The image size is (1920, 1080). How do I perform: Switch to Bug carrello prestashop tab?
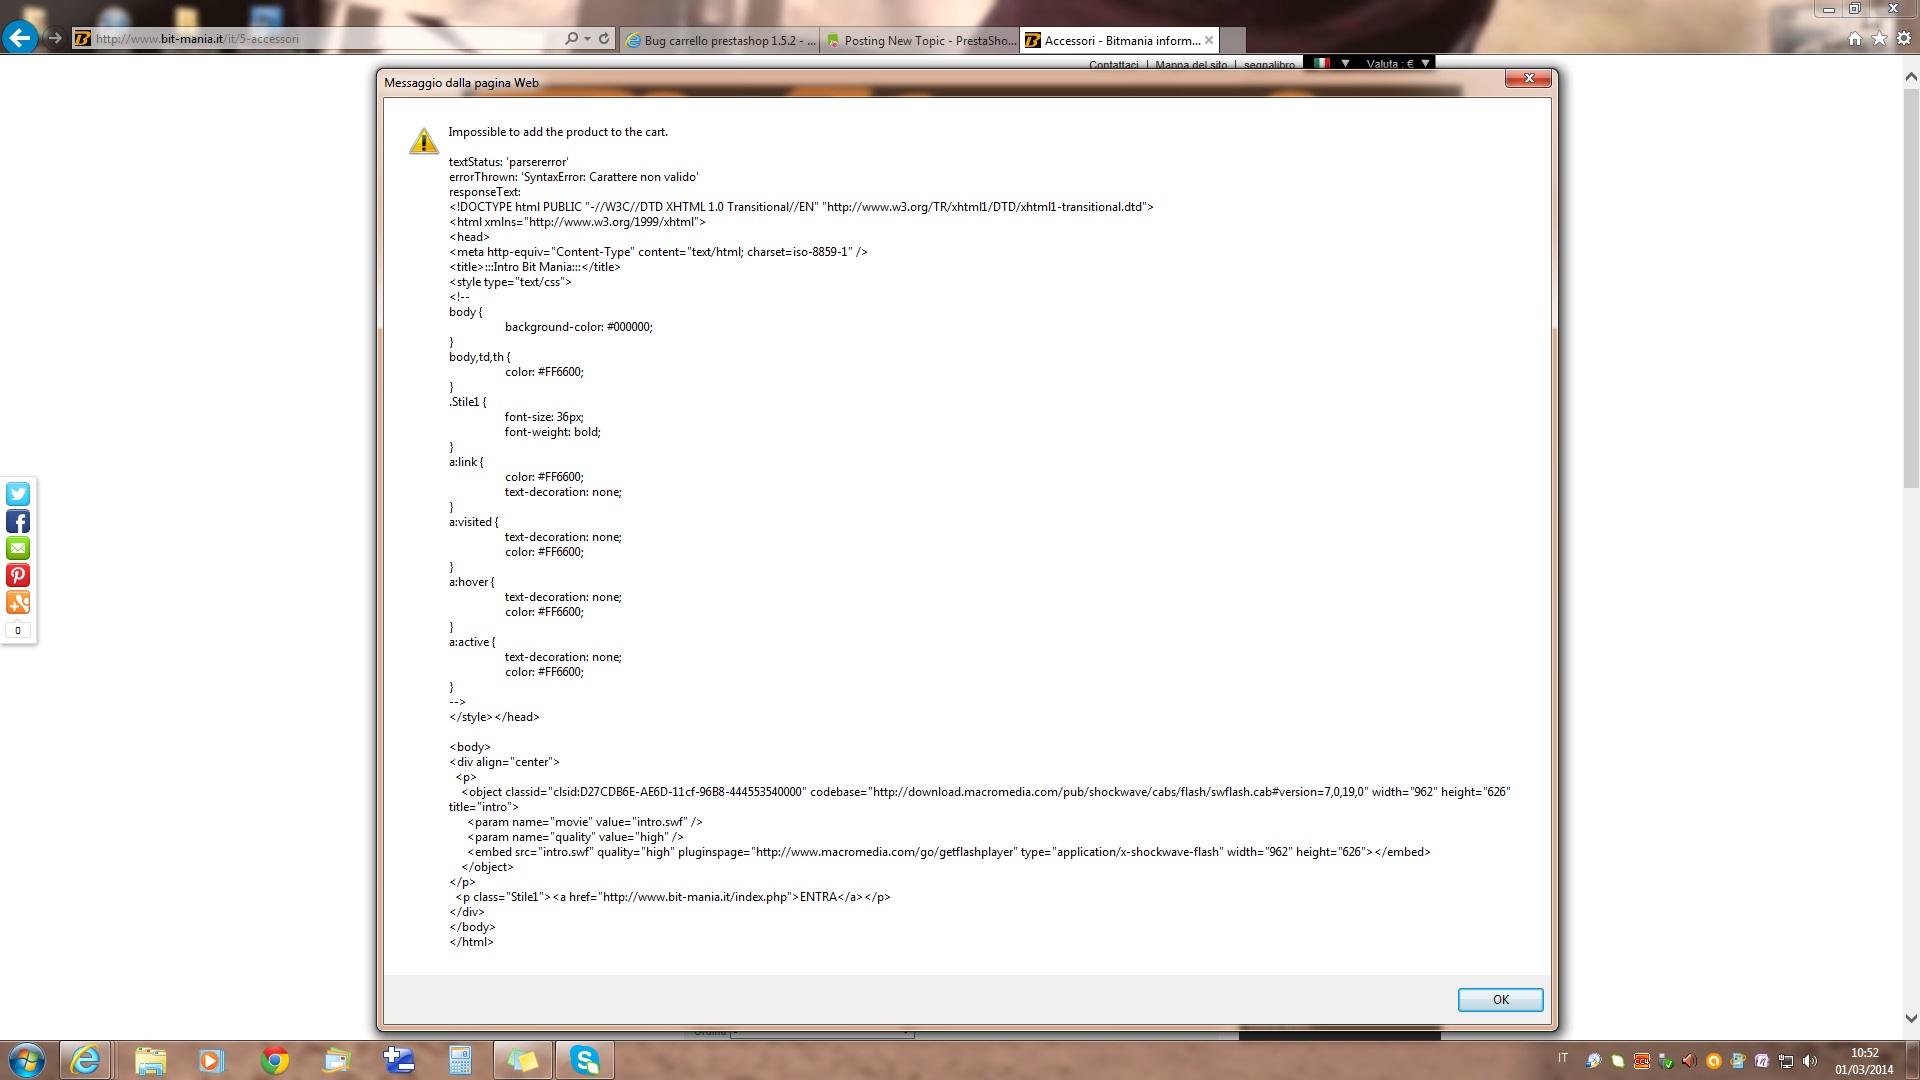[720, 40]
